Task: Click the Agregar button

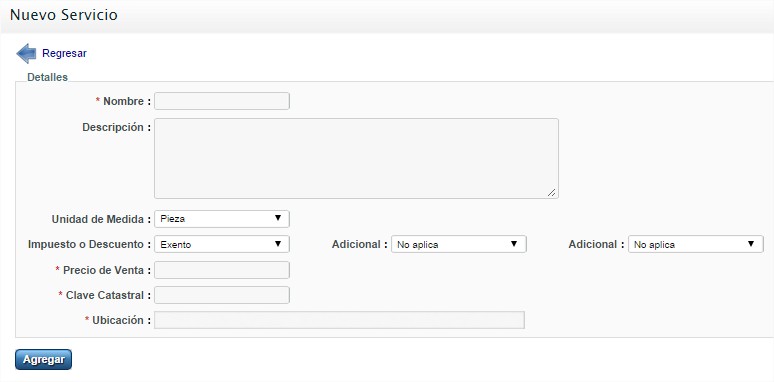Action: pyautogui.click(x=43, y=359)
